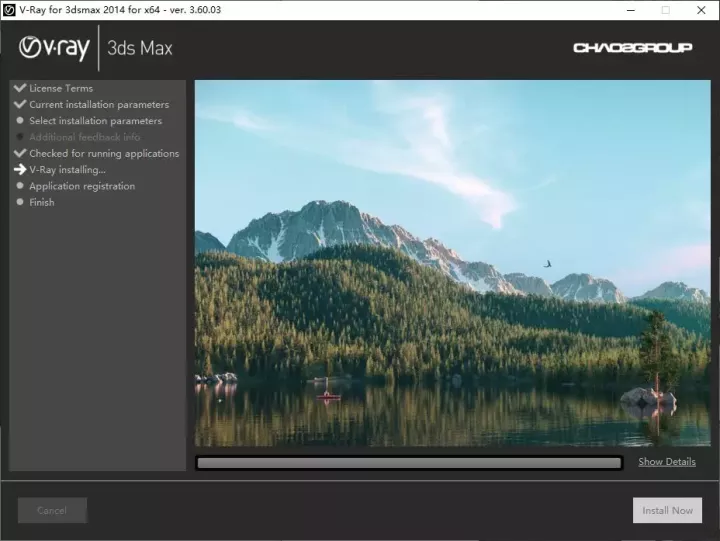Click the checkmark beside License Terms
Screen dimensions: 720x541
[x=19, y=88]
